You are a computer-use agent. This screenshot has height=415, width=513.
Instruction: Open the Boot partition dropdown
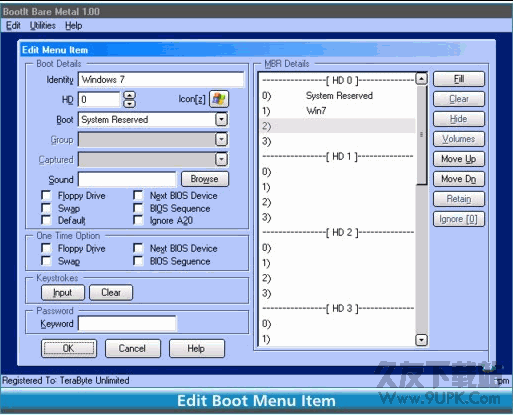(x=221, y=119)
